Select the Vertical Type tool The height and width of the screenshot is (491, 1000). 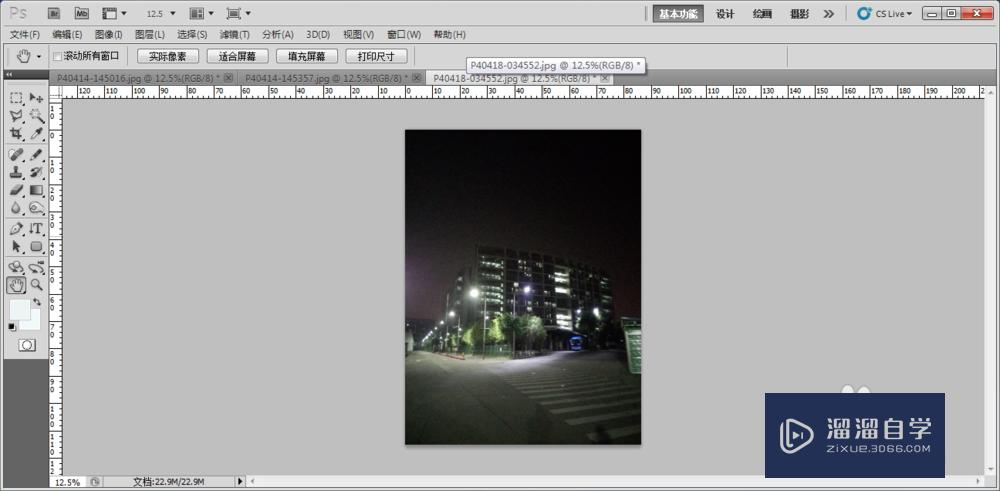point(36,228)
